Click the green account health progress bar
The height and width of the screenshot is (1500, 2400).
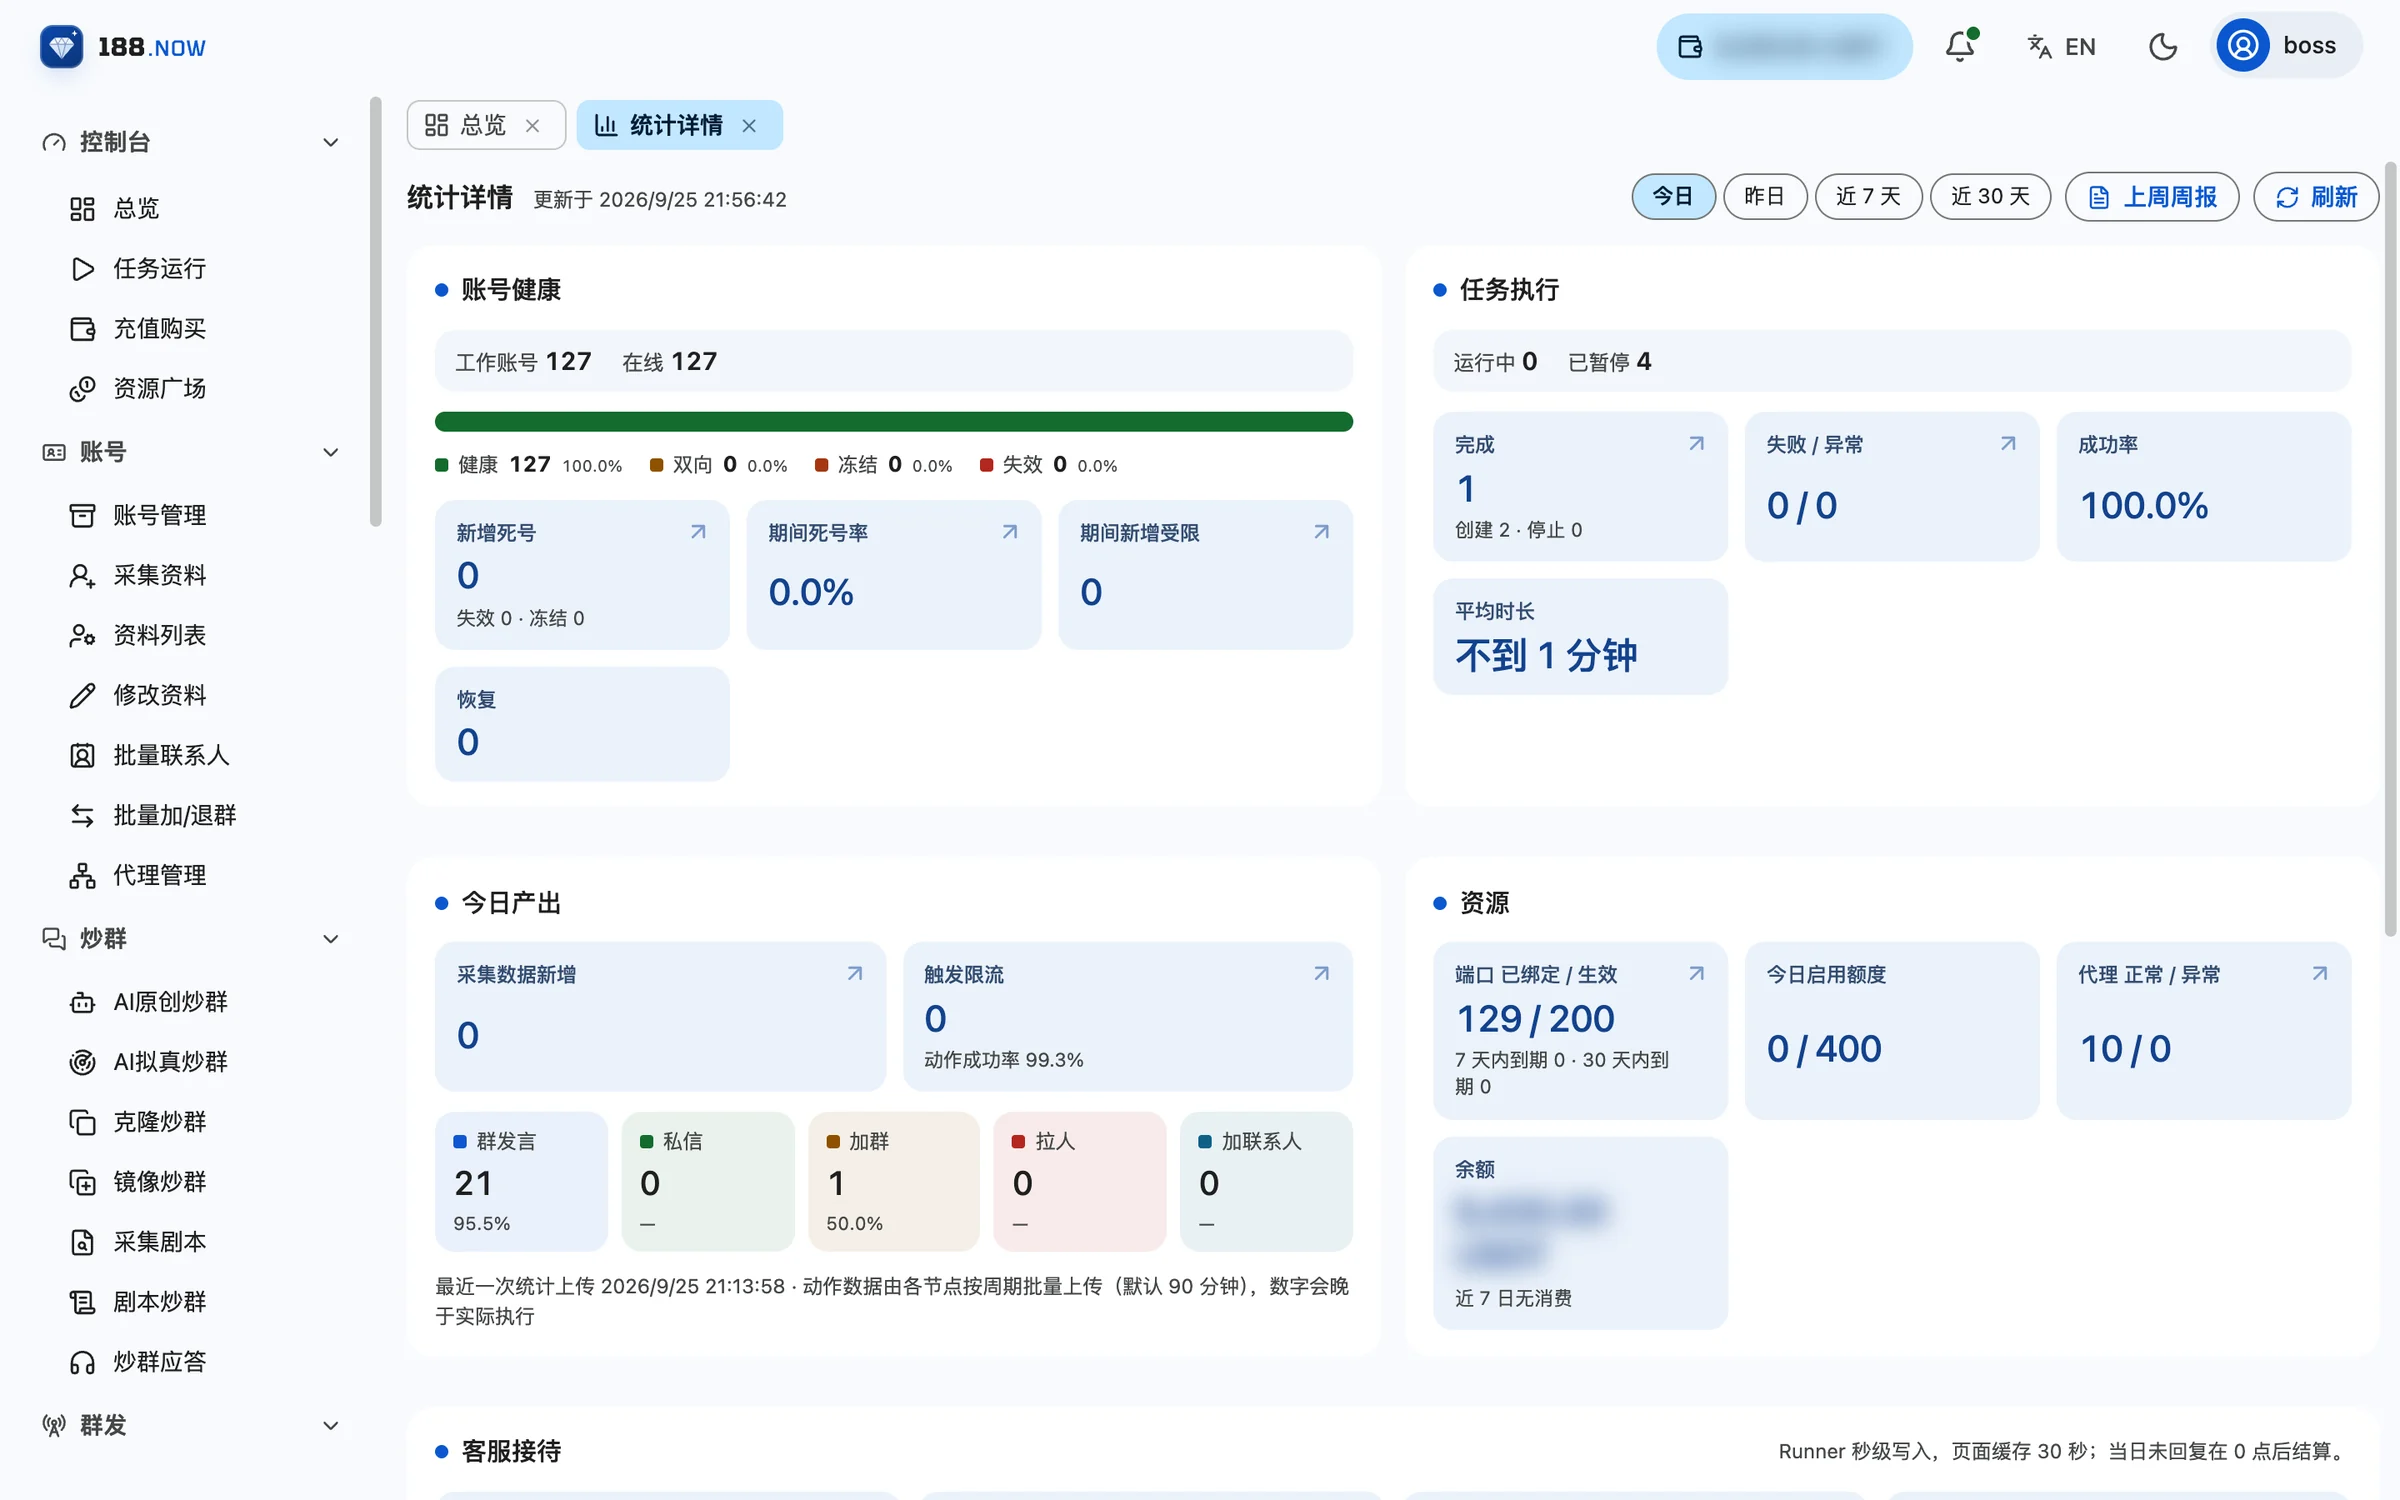894,421
